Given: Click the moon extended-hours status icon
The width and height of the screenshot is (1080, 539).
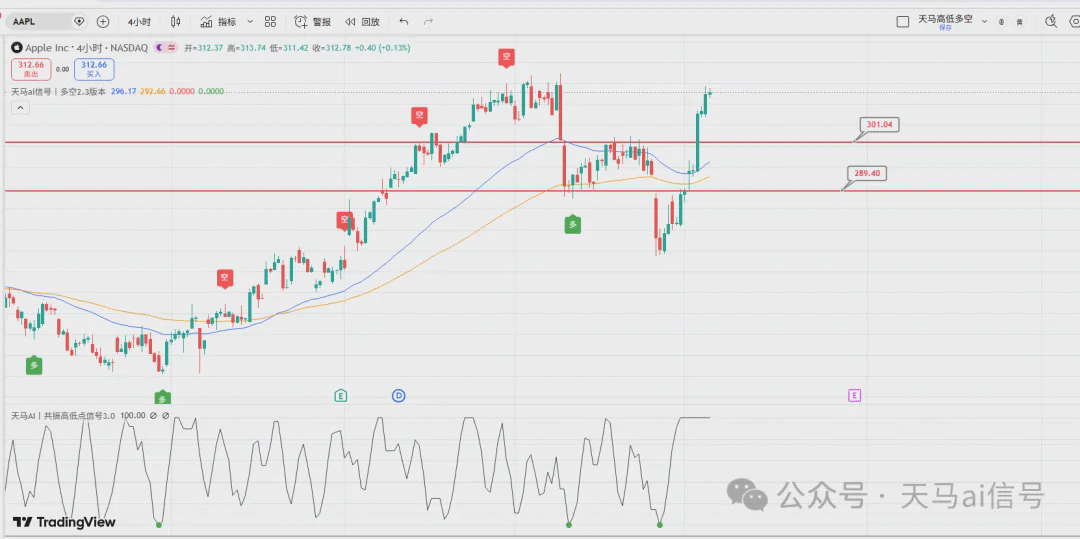Looking at the screenshot, I should click(x=159, y=47).
